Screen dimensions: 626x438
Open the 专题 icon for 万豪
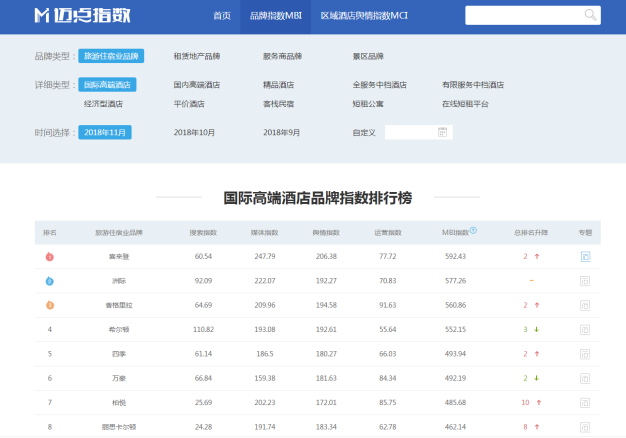point(585,379)
